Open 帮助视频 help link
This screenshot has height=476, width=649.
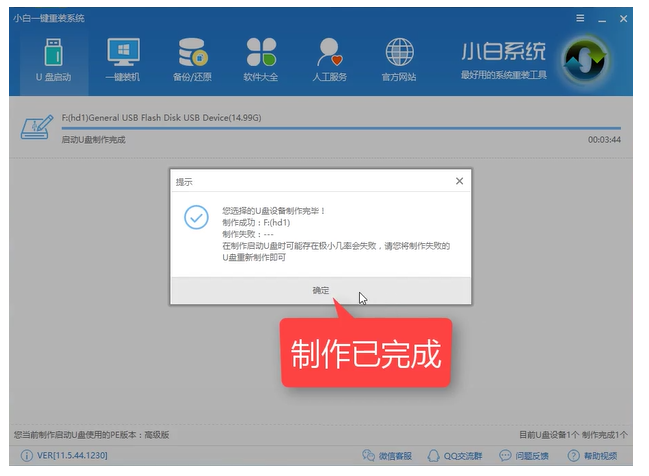[592, 456]
